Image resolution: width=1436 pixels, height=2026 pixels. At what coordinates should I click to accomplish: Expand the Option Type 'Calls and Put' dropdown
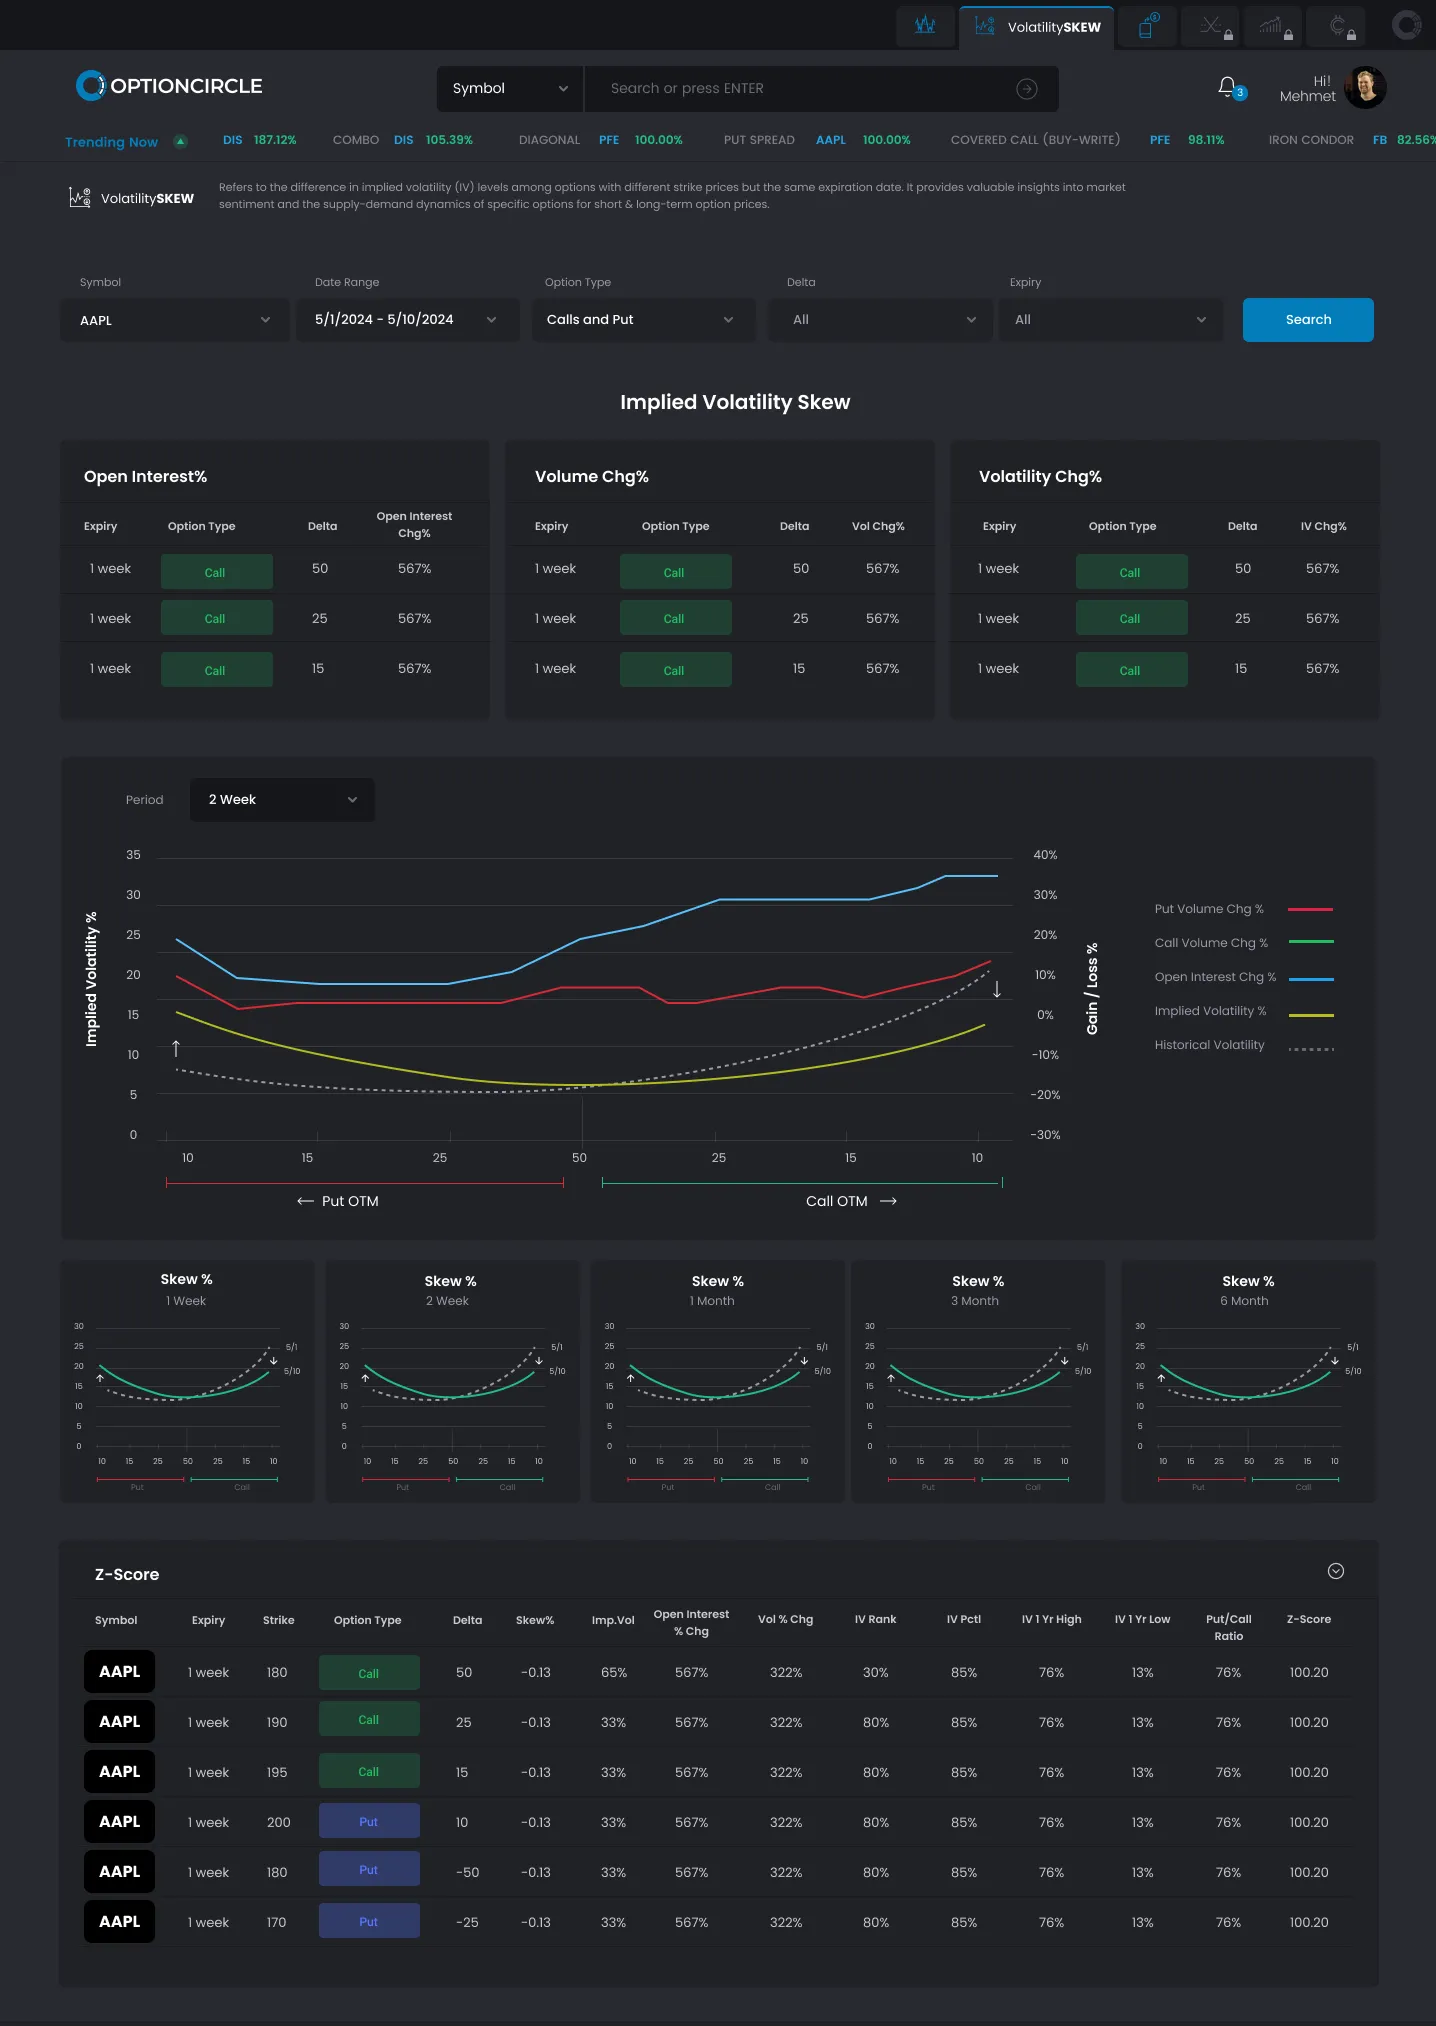point(643,320)
